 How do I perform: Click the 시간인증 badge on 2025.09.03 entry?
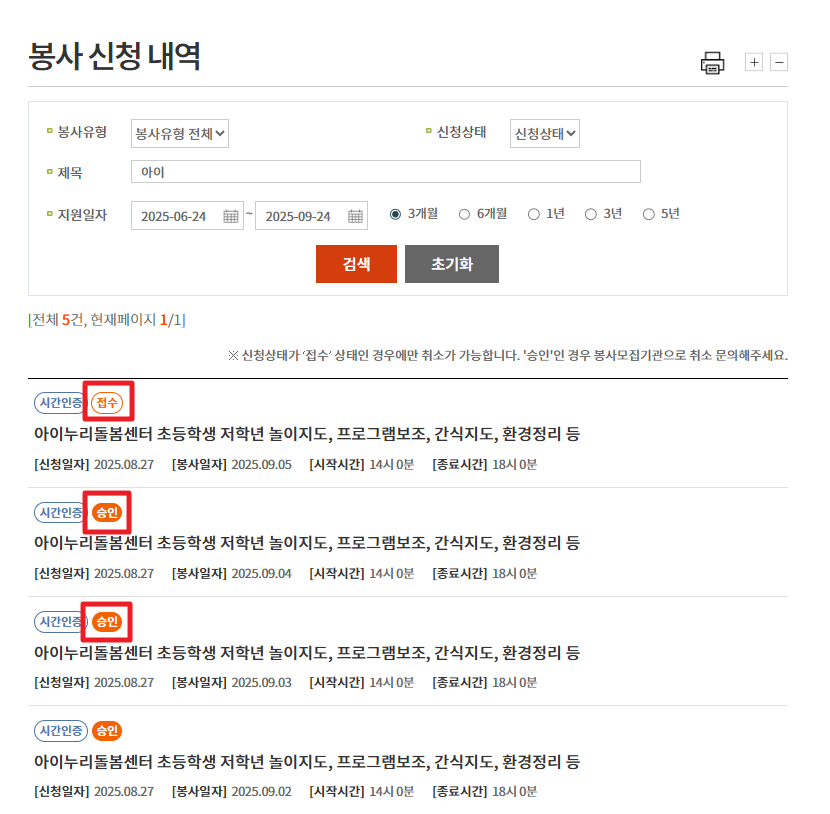(x=60, y=622)
